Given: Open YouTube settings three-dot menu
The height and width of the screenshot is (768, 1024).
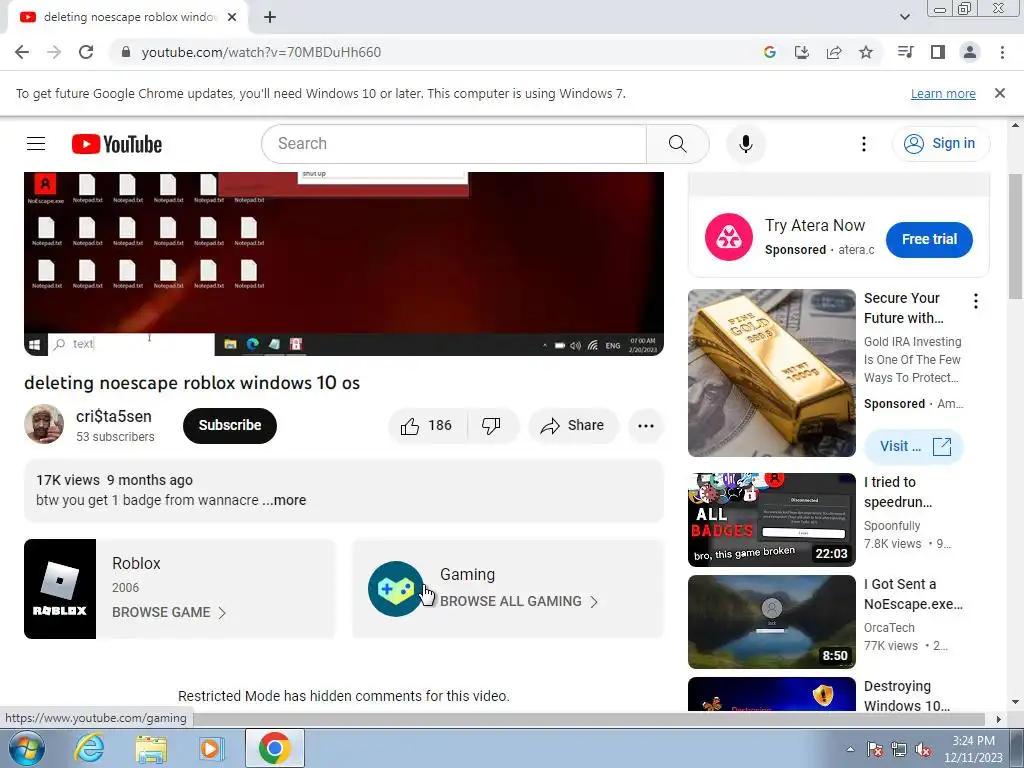Looking at the screenshot, I should (x=863, y=144).
